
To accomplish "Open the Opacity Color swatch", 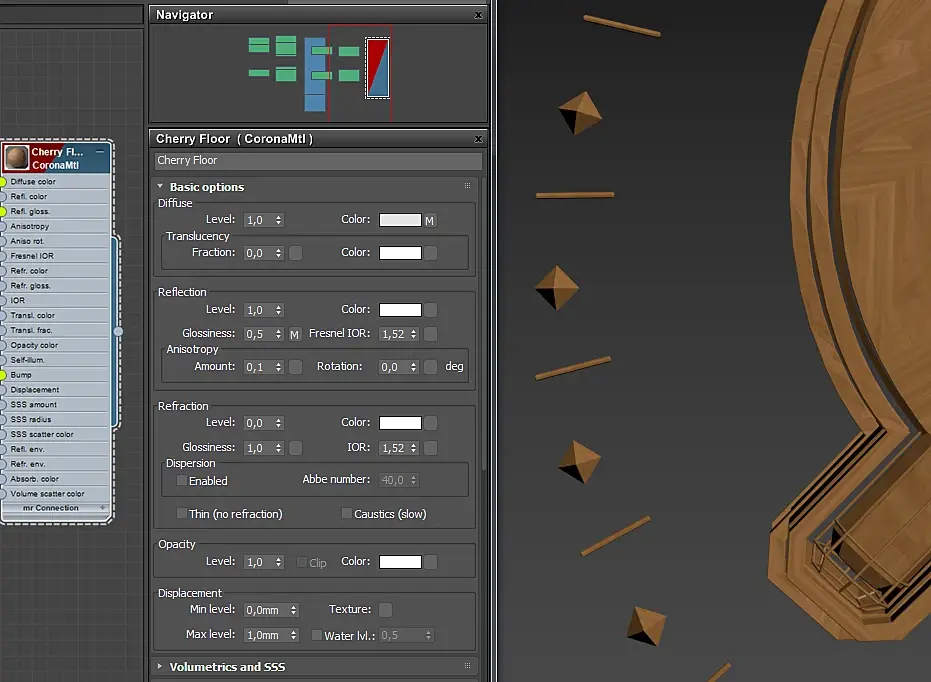I will [400, 562].
